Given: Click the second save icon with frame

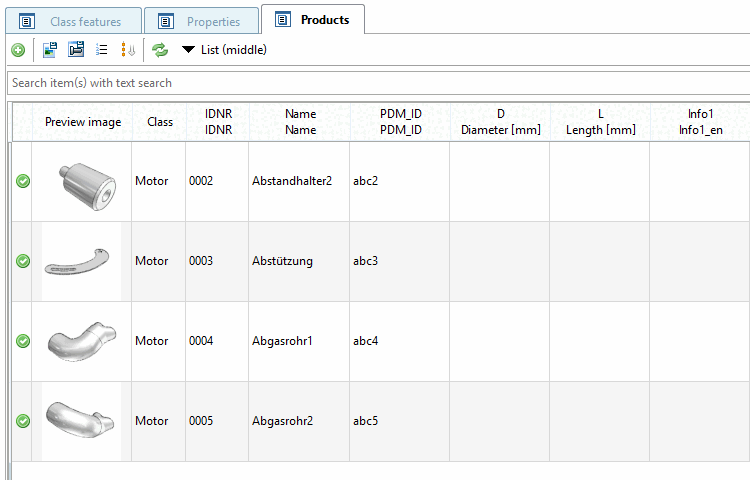Looking at the screenshot, I should 76,50.
